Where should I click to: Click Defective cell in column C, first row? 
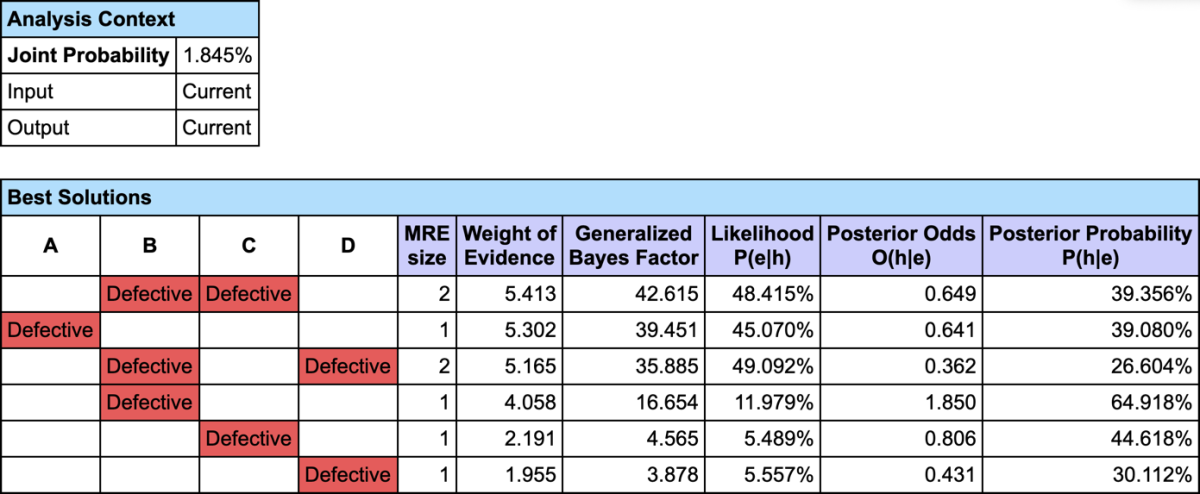249,294
